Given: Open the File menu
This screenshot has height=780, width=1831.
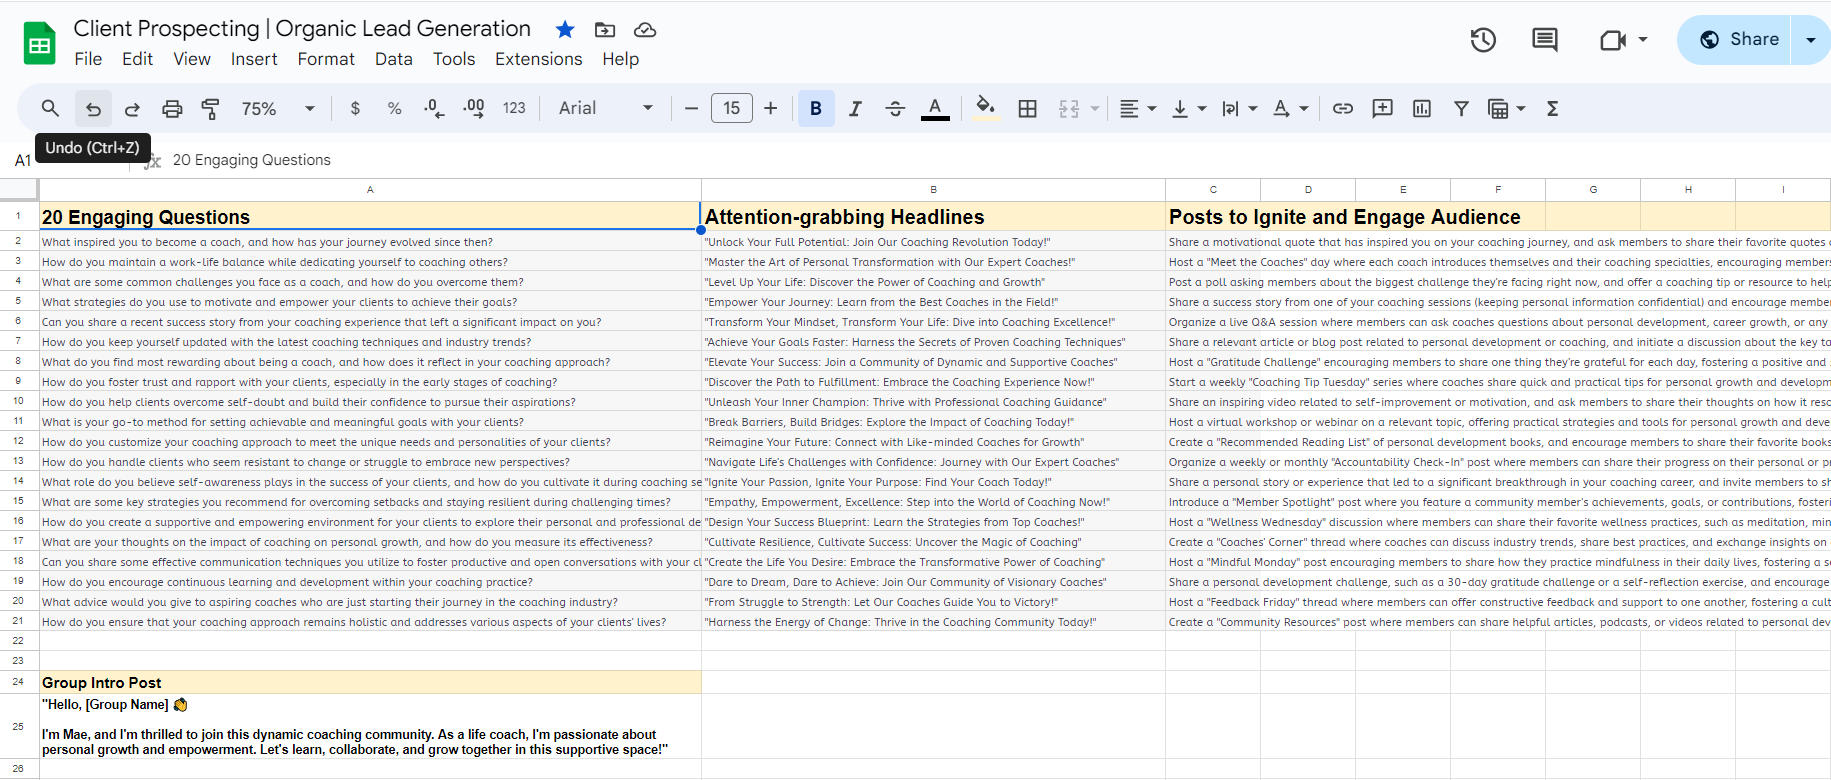Looking at the screenshot, I should point(88,59).
